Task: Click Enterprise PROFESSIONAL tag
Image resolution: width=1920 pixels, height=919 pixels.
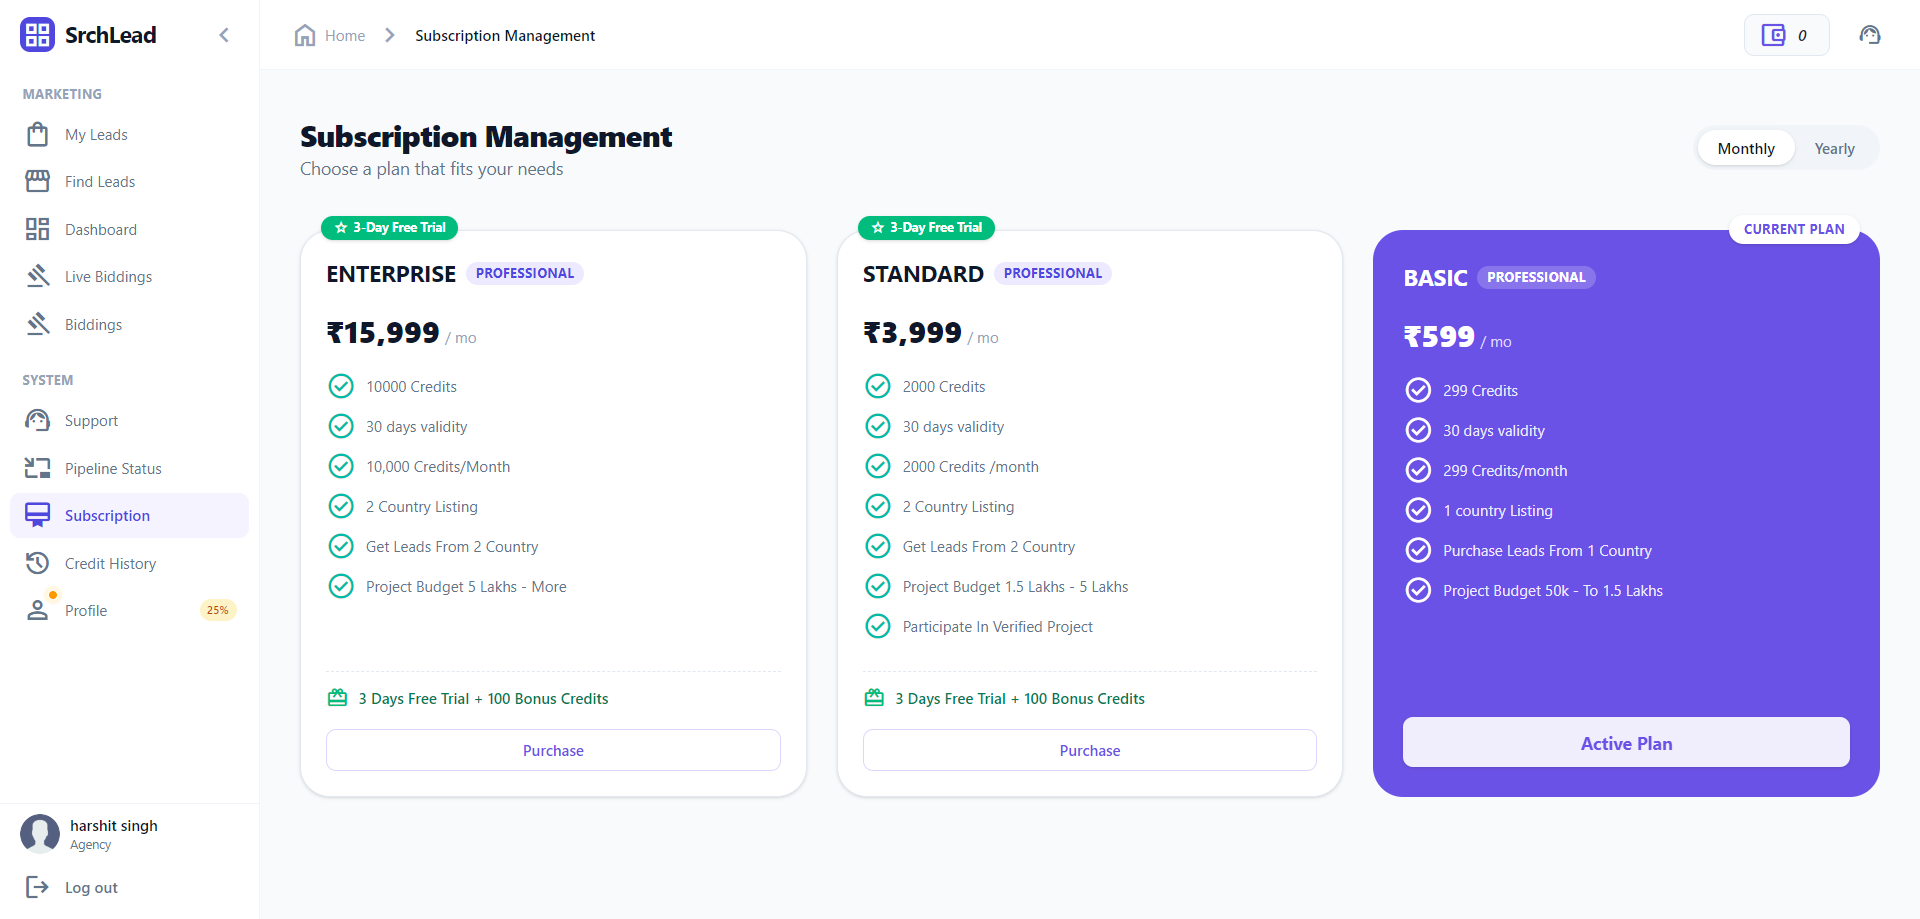Action: click(x=525, y=273)
